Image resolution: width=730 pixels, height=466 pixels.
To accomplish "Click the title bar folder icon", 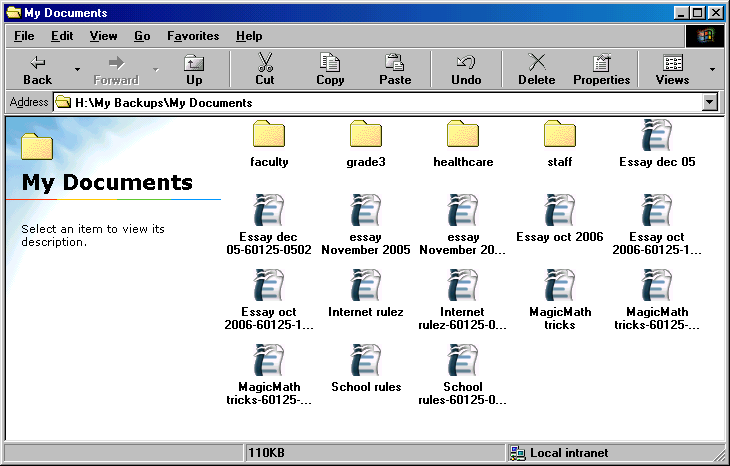I will tap(14, 12).
